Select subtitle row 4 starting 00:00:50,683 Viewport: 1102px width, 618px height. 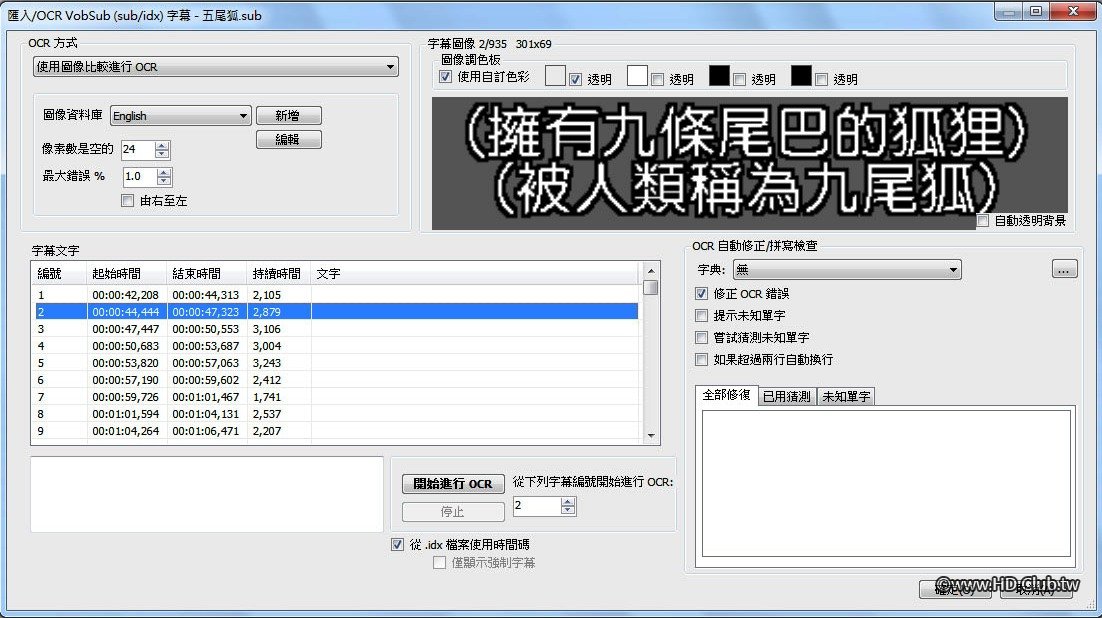click(337, 346)
